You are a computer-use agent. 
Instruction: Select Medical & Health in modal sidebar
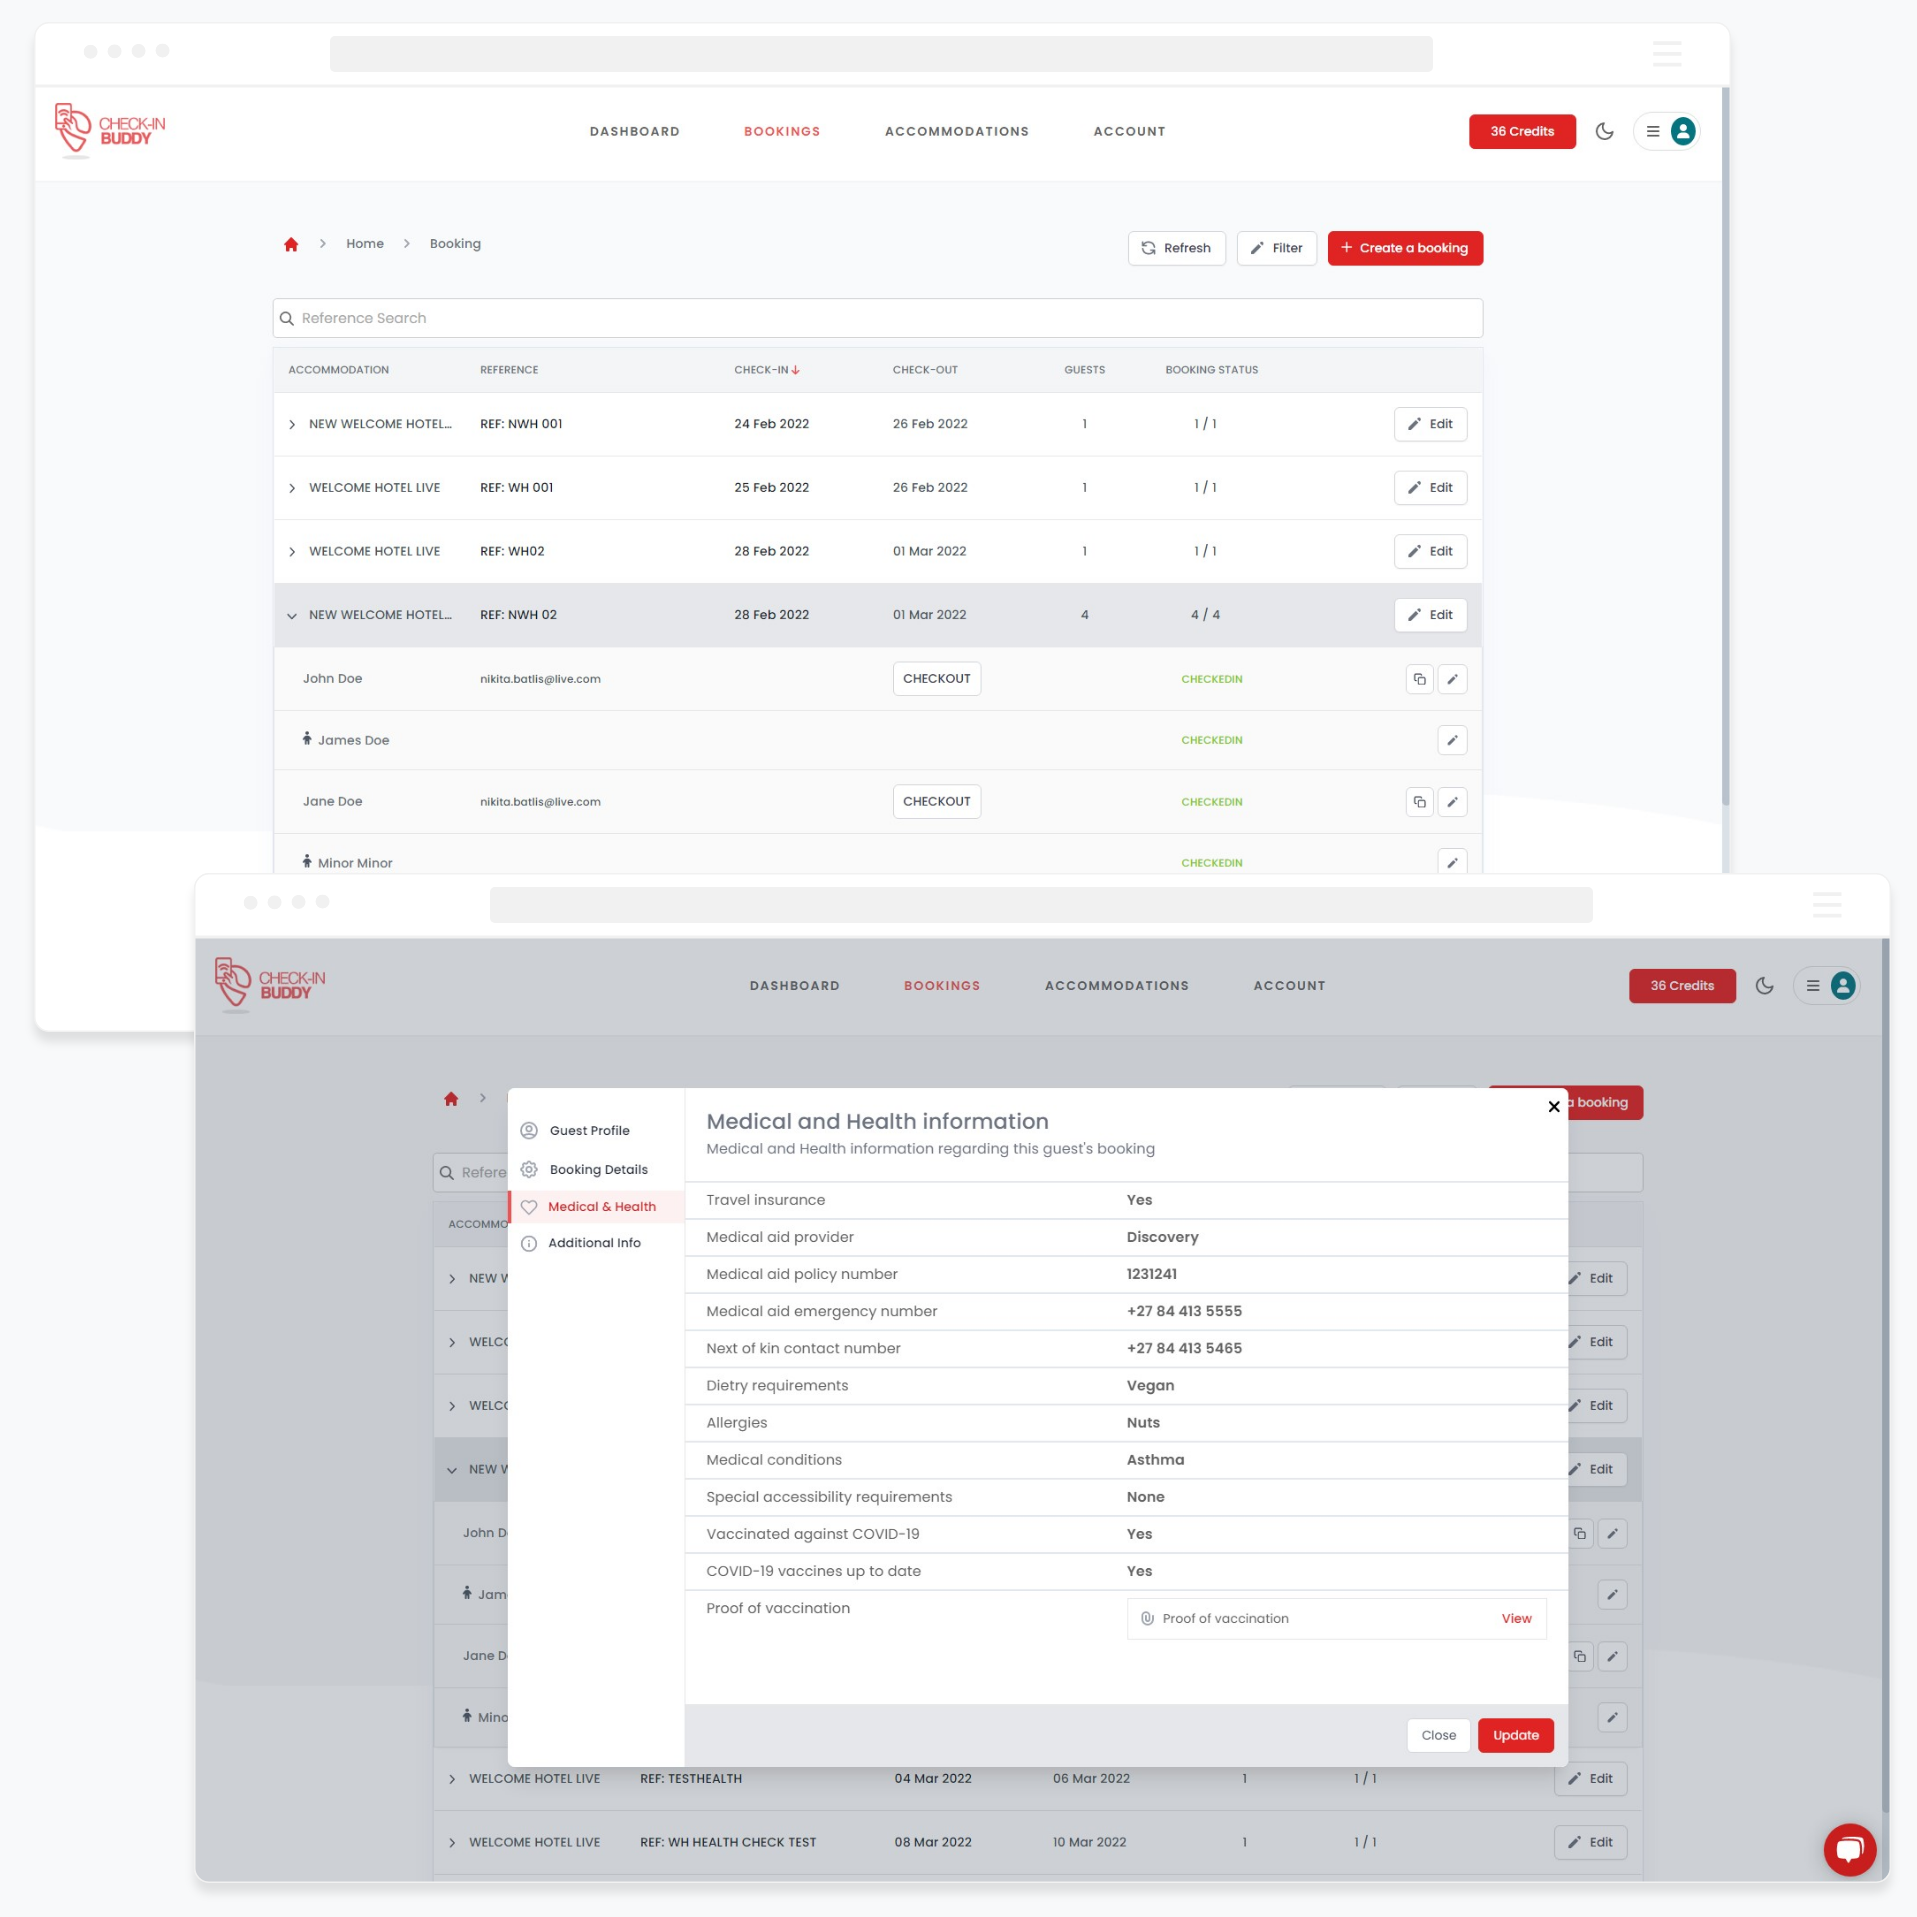[x=596, y=1207]
